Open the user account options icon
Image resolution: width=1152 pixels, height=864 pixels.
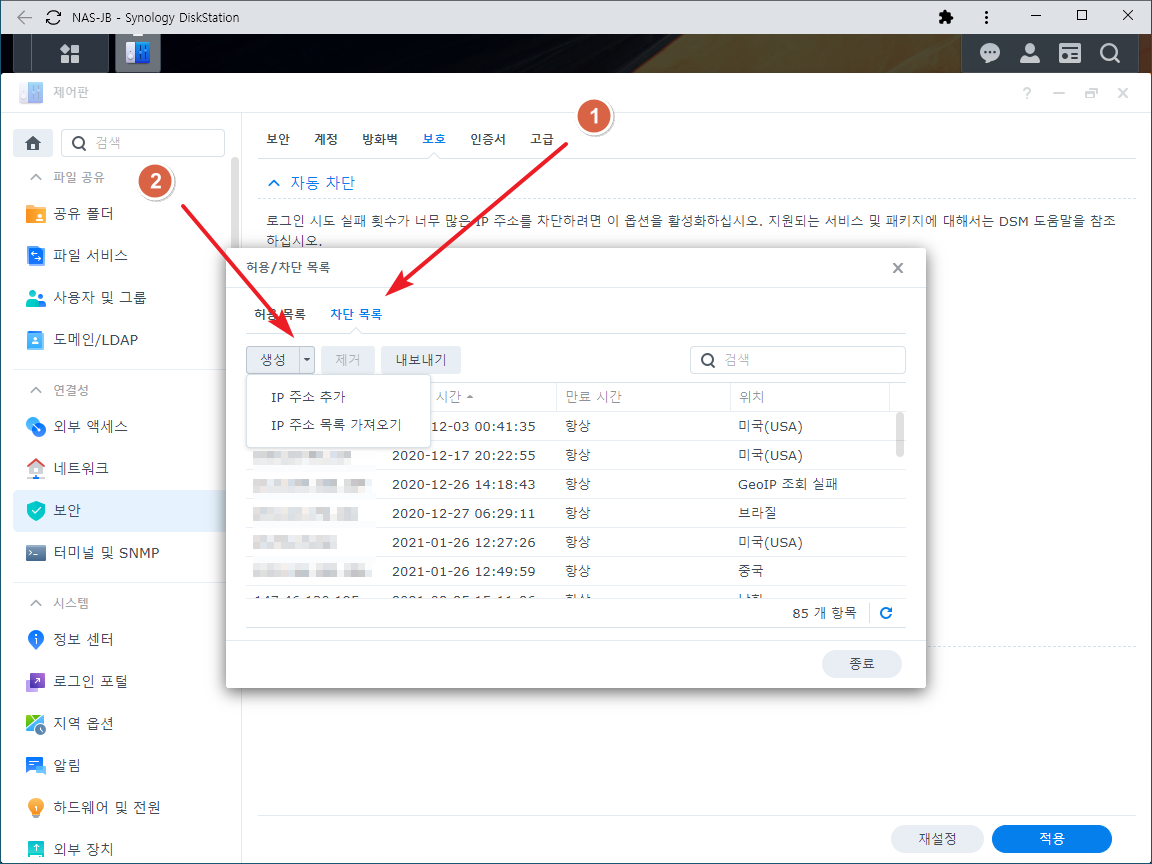click(x=1029, y=53)
